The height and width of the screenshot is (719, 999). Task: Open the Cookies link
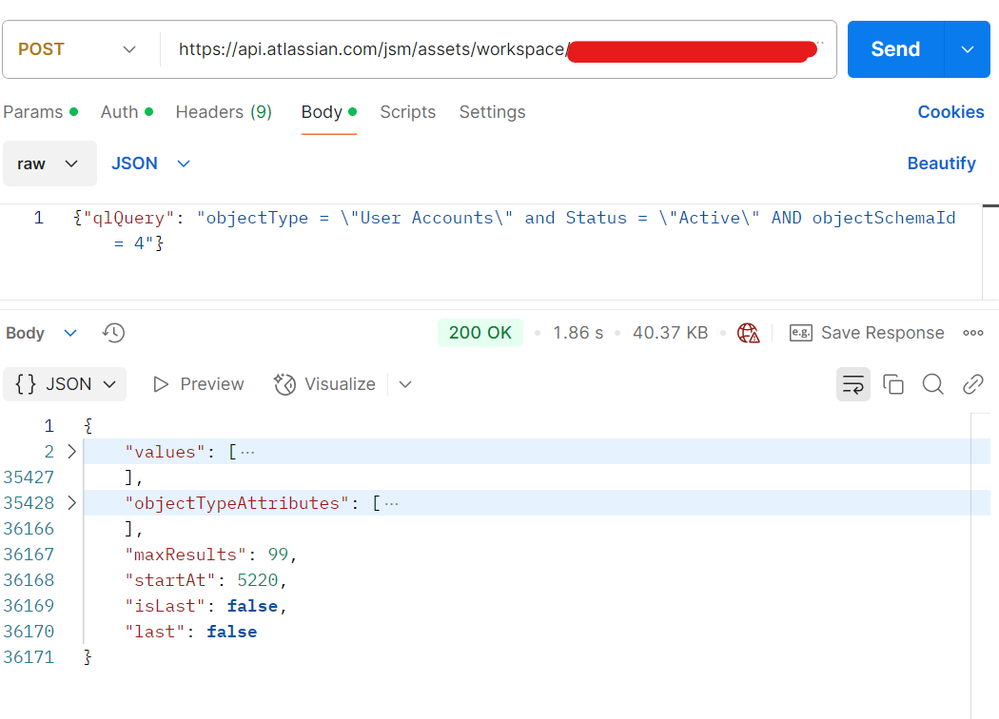pos(951,112)
